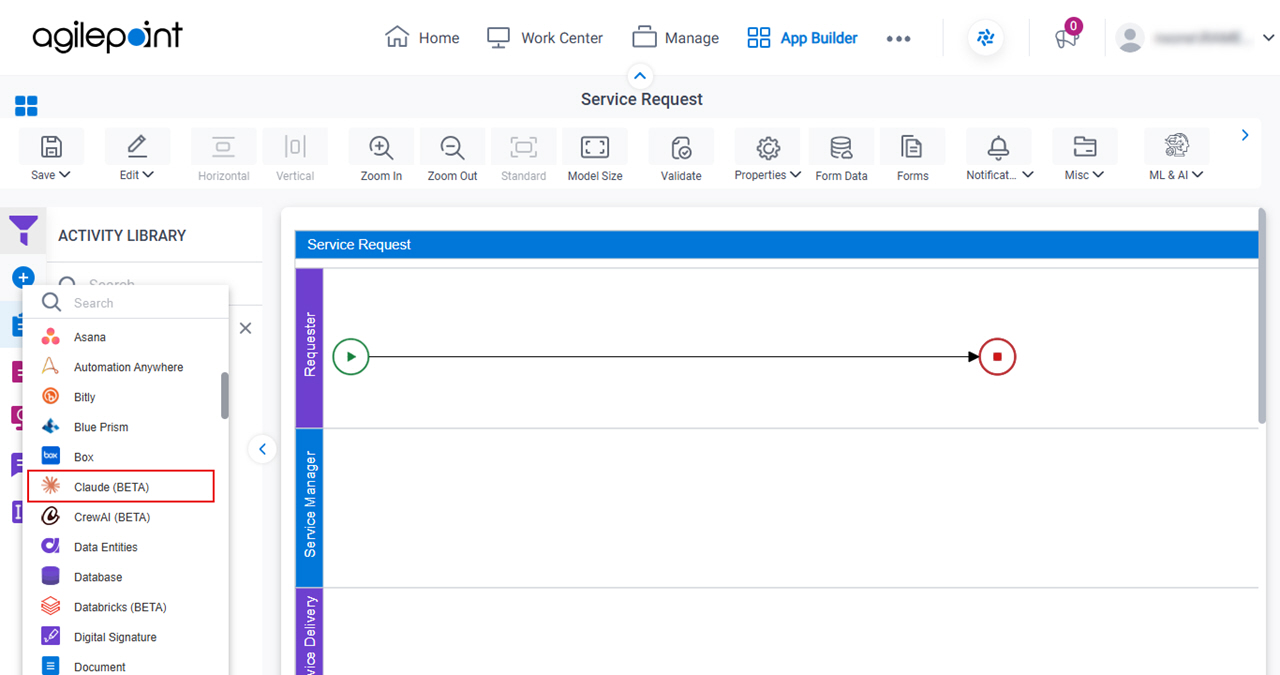The image size is (1280, 675).
Task: Show more toolbar items arrow
Action: click(x=1245, y=135)
